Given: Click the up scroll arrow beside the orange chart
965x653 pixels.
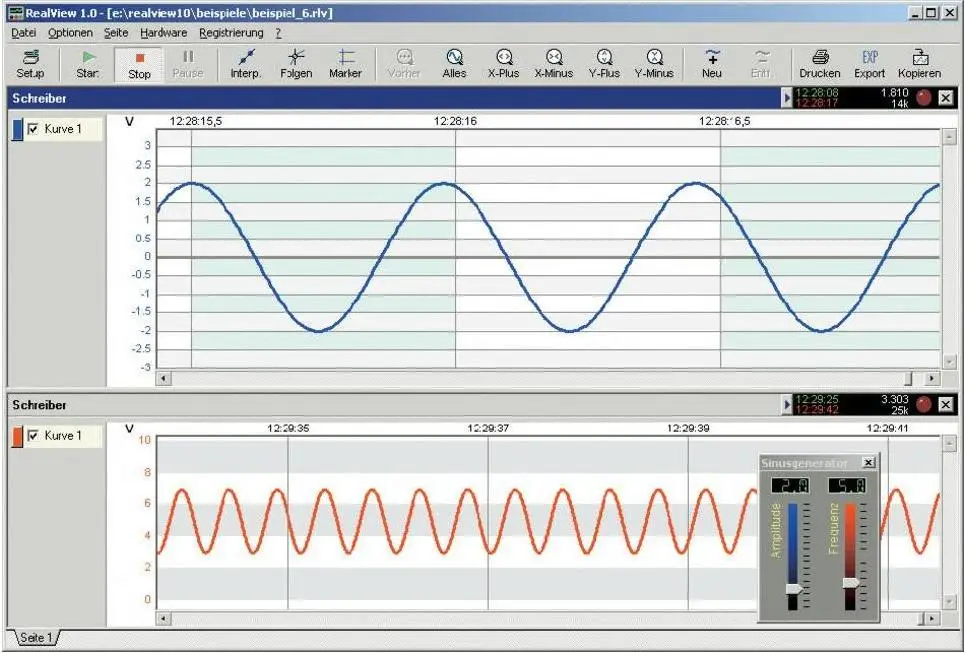Looking at the screenshot, I should point(948,443).
